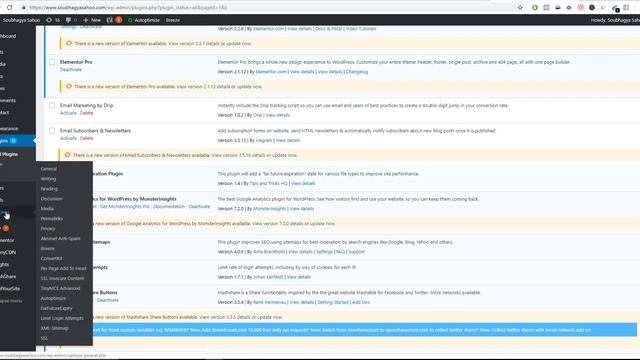The width and height of the screenshot is (640, 360).
Task: Open author link Tips and Tricks HQ
Action: [x=268, y=184]
